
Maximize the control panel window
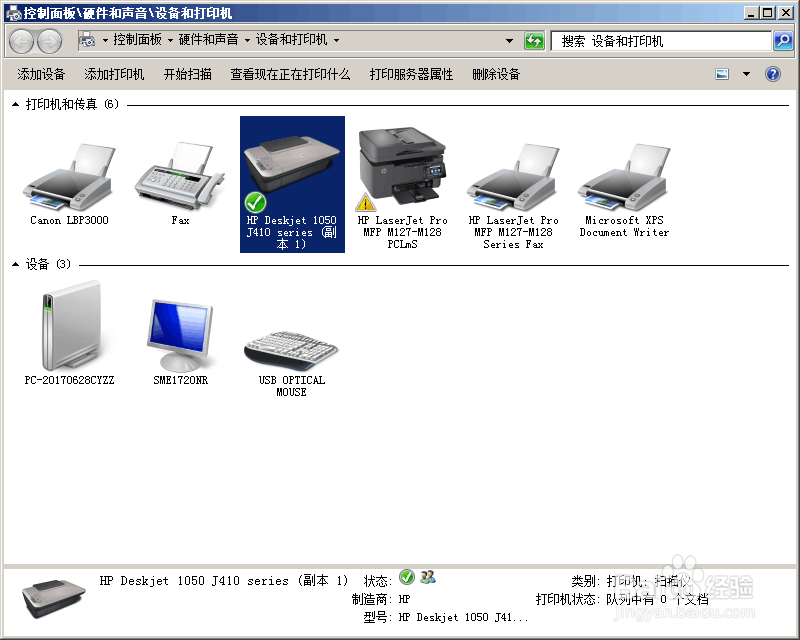pos(767,13)
